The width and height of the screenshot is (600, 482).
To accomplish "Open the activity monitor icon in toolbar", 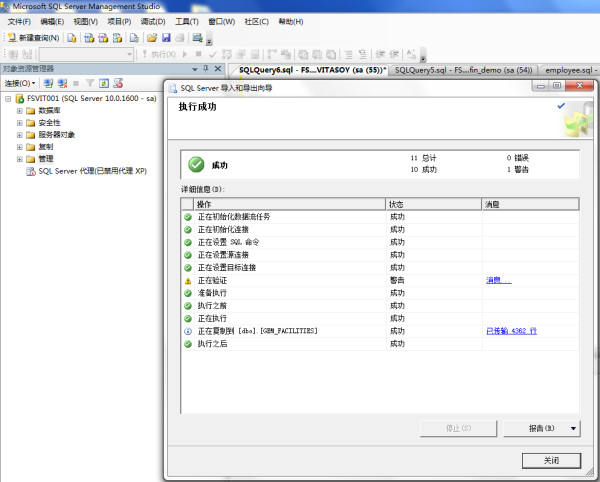I will [x=197, y=37].
